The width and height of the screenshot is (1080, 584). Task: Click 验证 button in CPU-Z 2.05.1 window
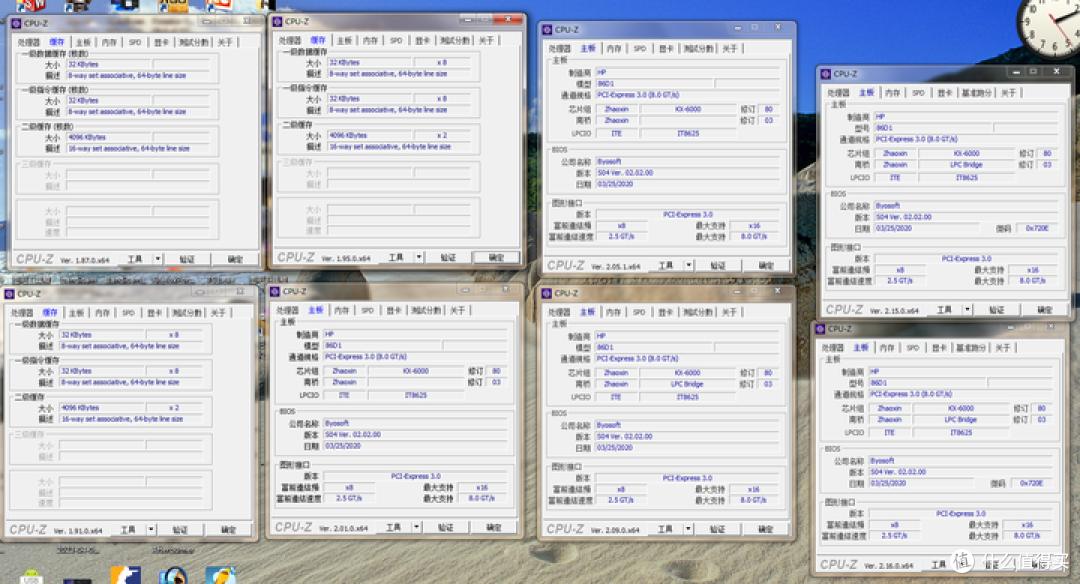pyautogui.click(x=718, y=265)
